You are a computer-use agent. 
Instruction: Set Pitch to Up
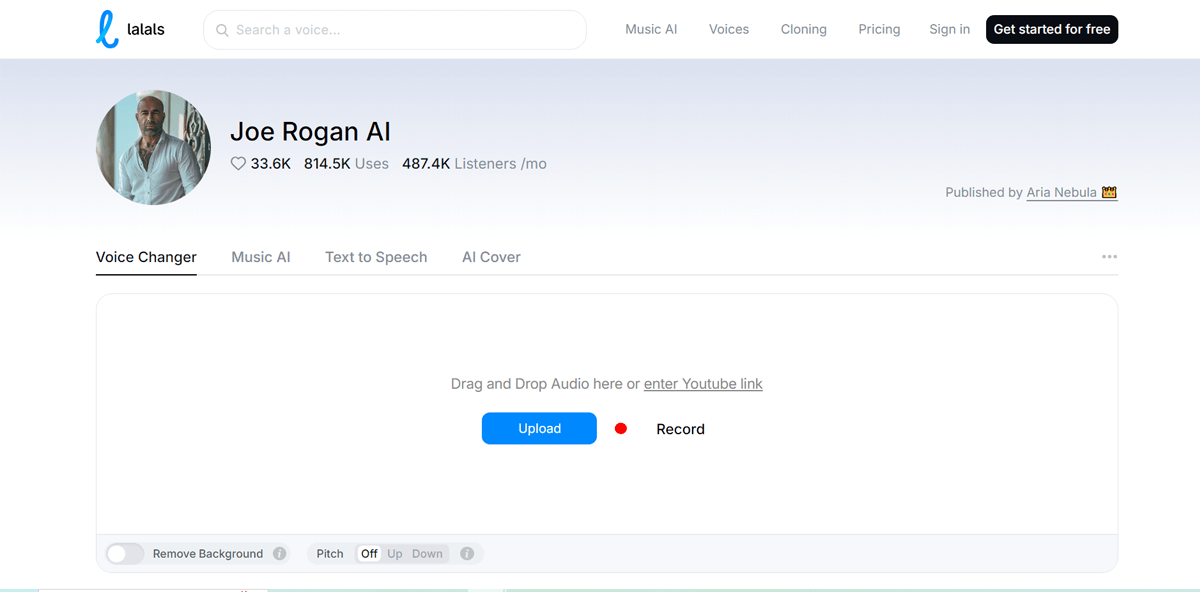coord(395,554)
